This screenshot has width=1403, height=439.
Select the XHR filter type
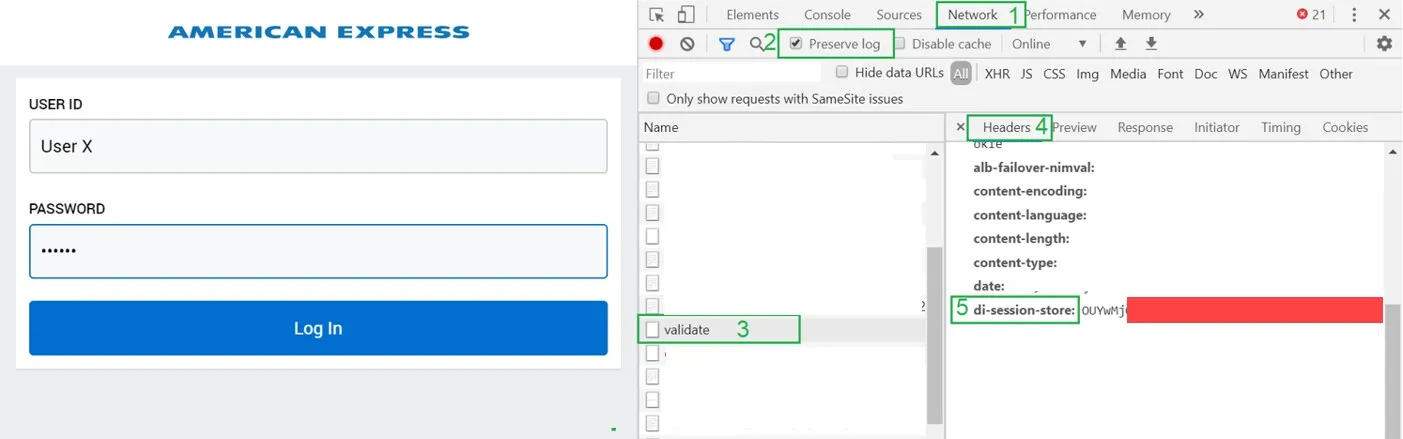tap(997, 73)
